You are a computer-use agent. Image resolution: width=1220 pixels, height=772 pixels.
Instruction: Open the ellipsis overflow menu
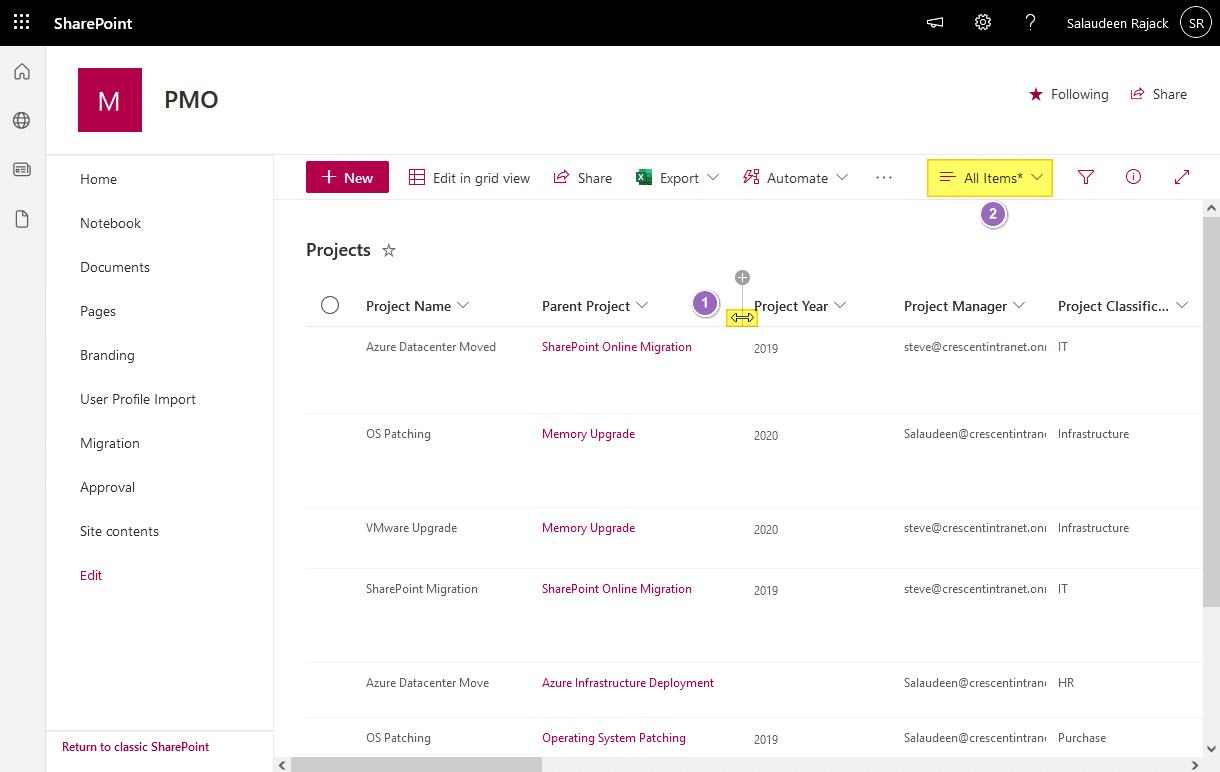pos(883,177)
